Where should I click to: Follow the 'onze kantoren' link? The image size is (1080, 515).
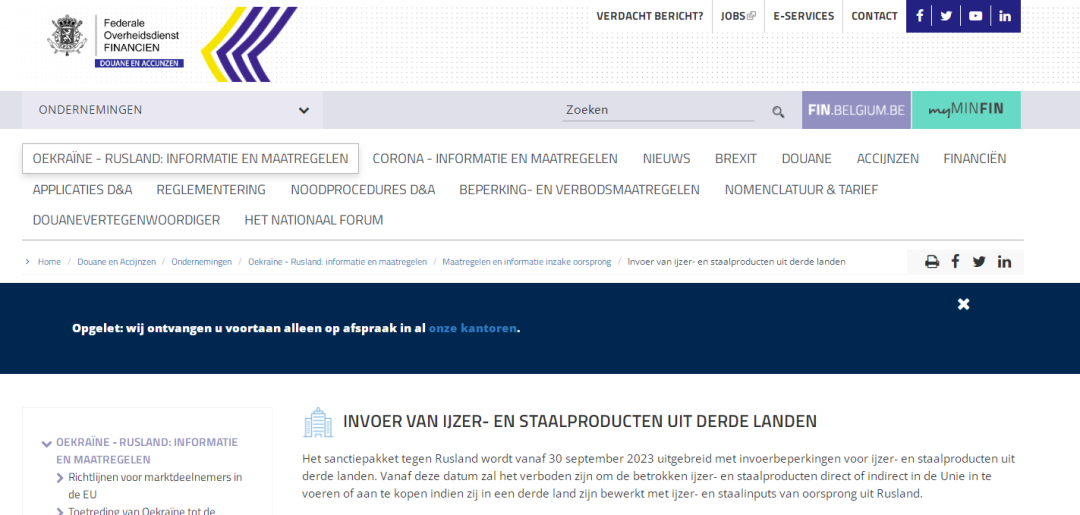click(x=472, y=328)
